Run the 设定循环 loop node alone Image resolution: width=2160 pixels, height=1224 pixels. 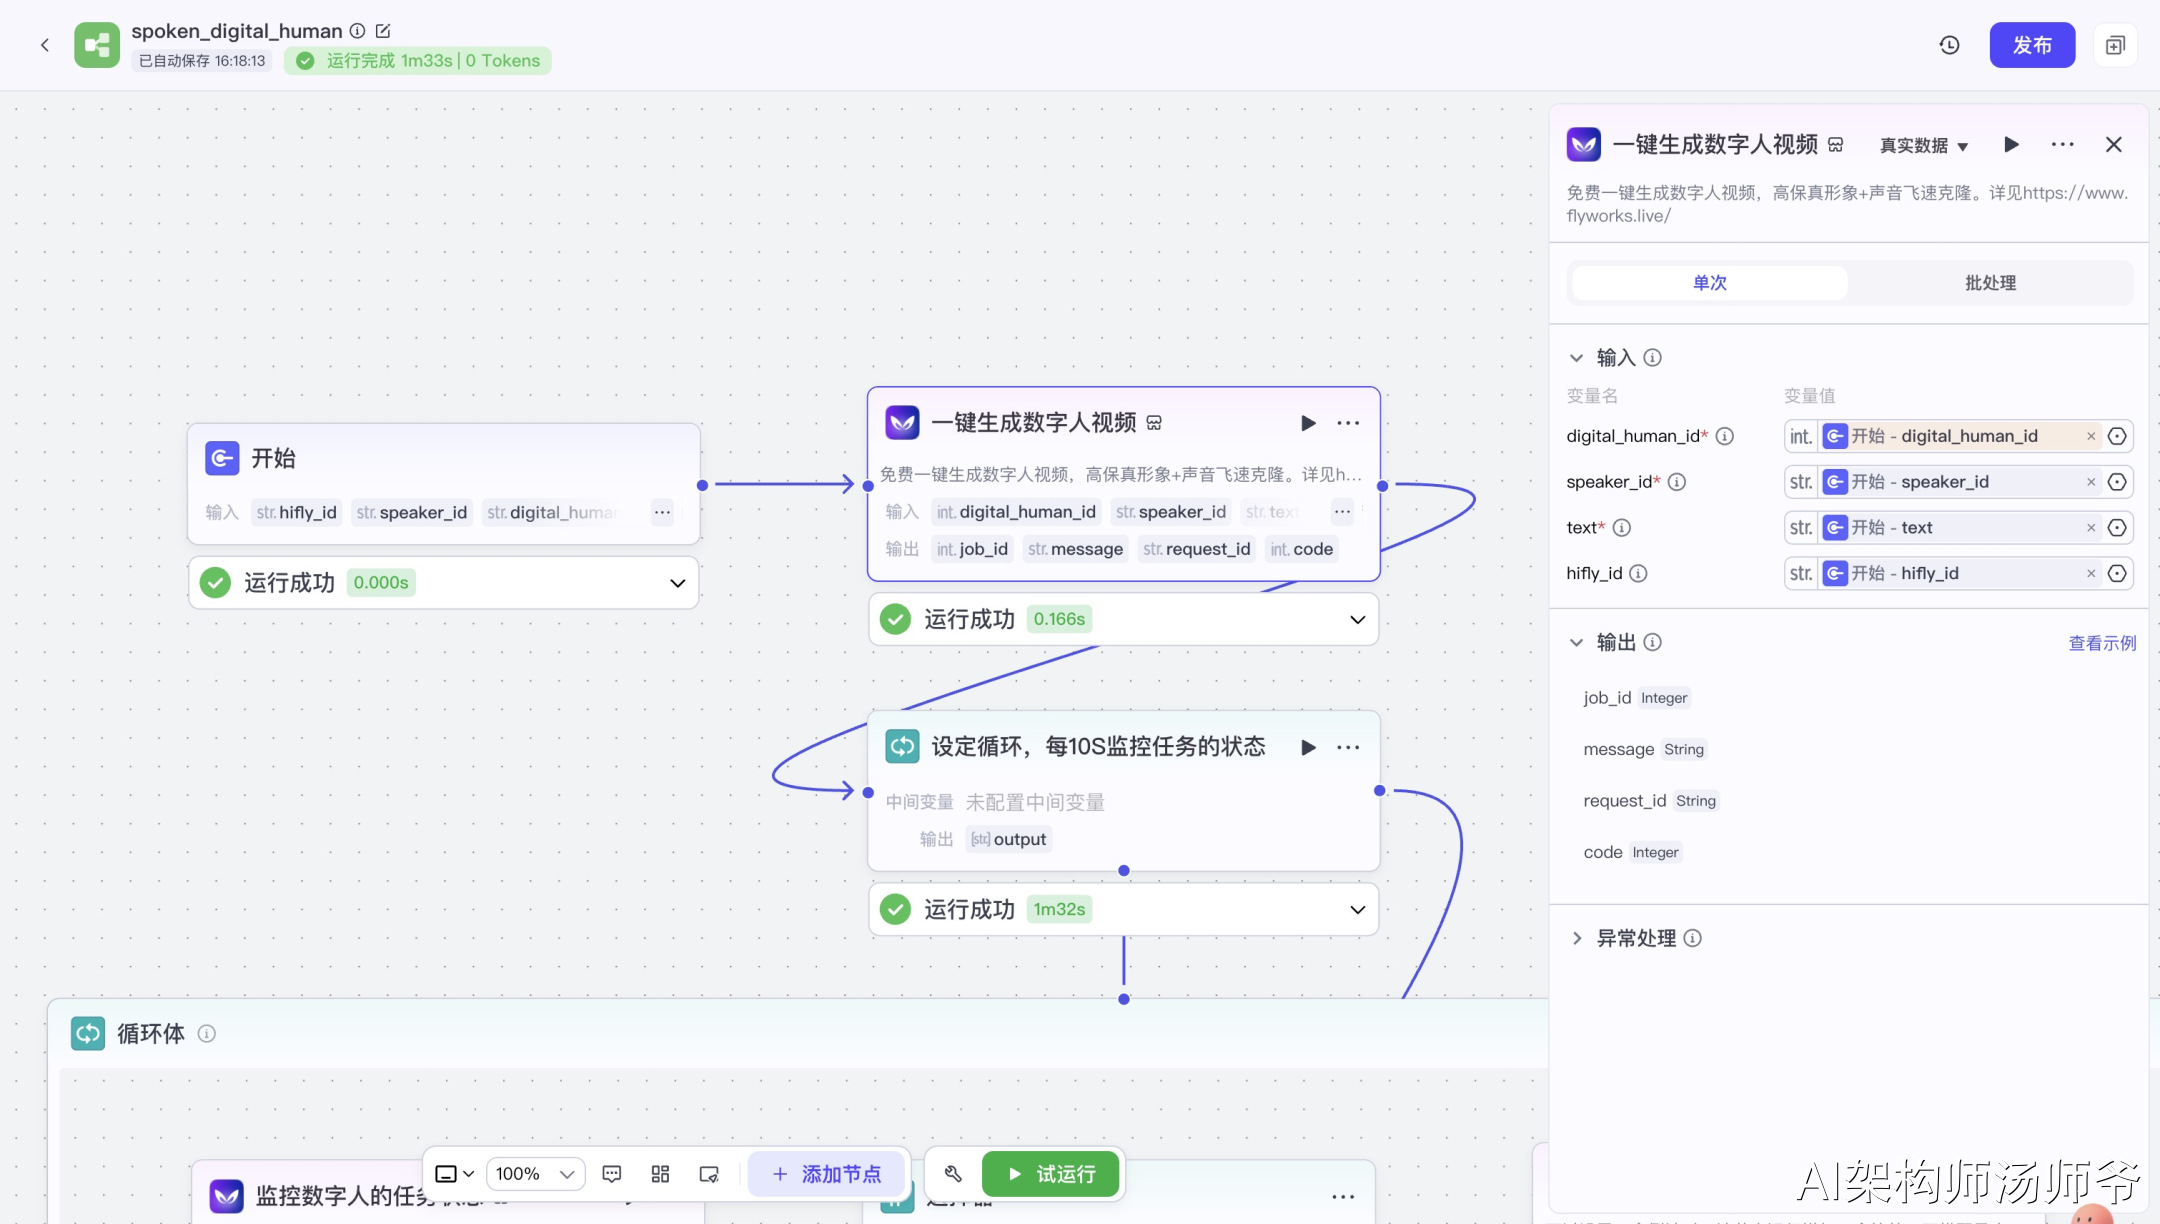(x=1308, y=747)
